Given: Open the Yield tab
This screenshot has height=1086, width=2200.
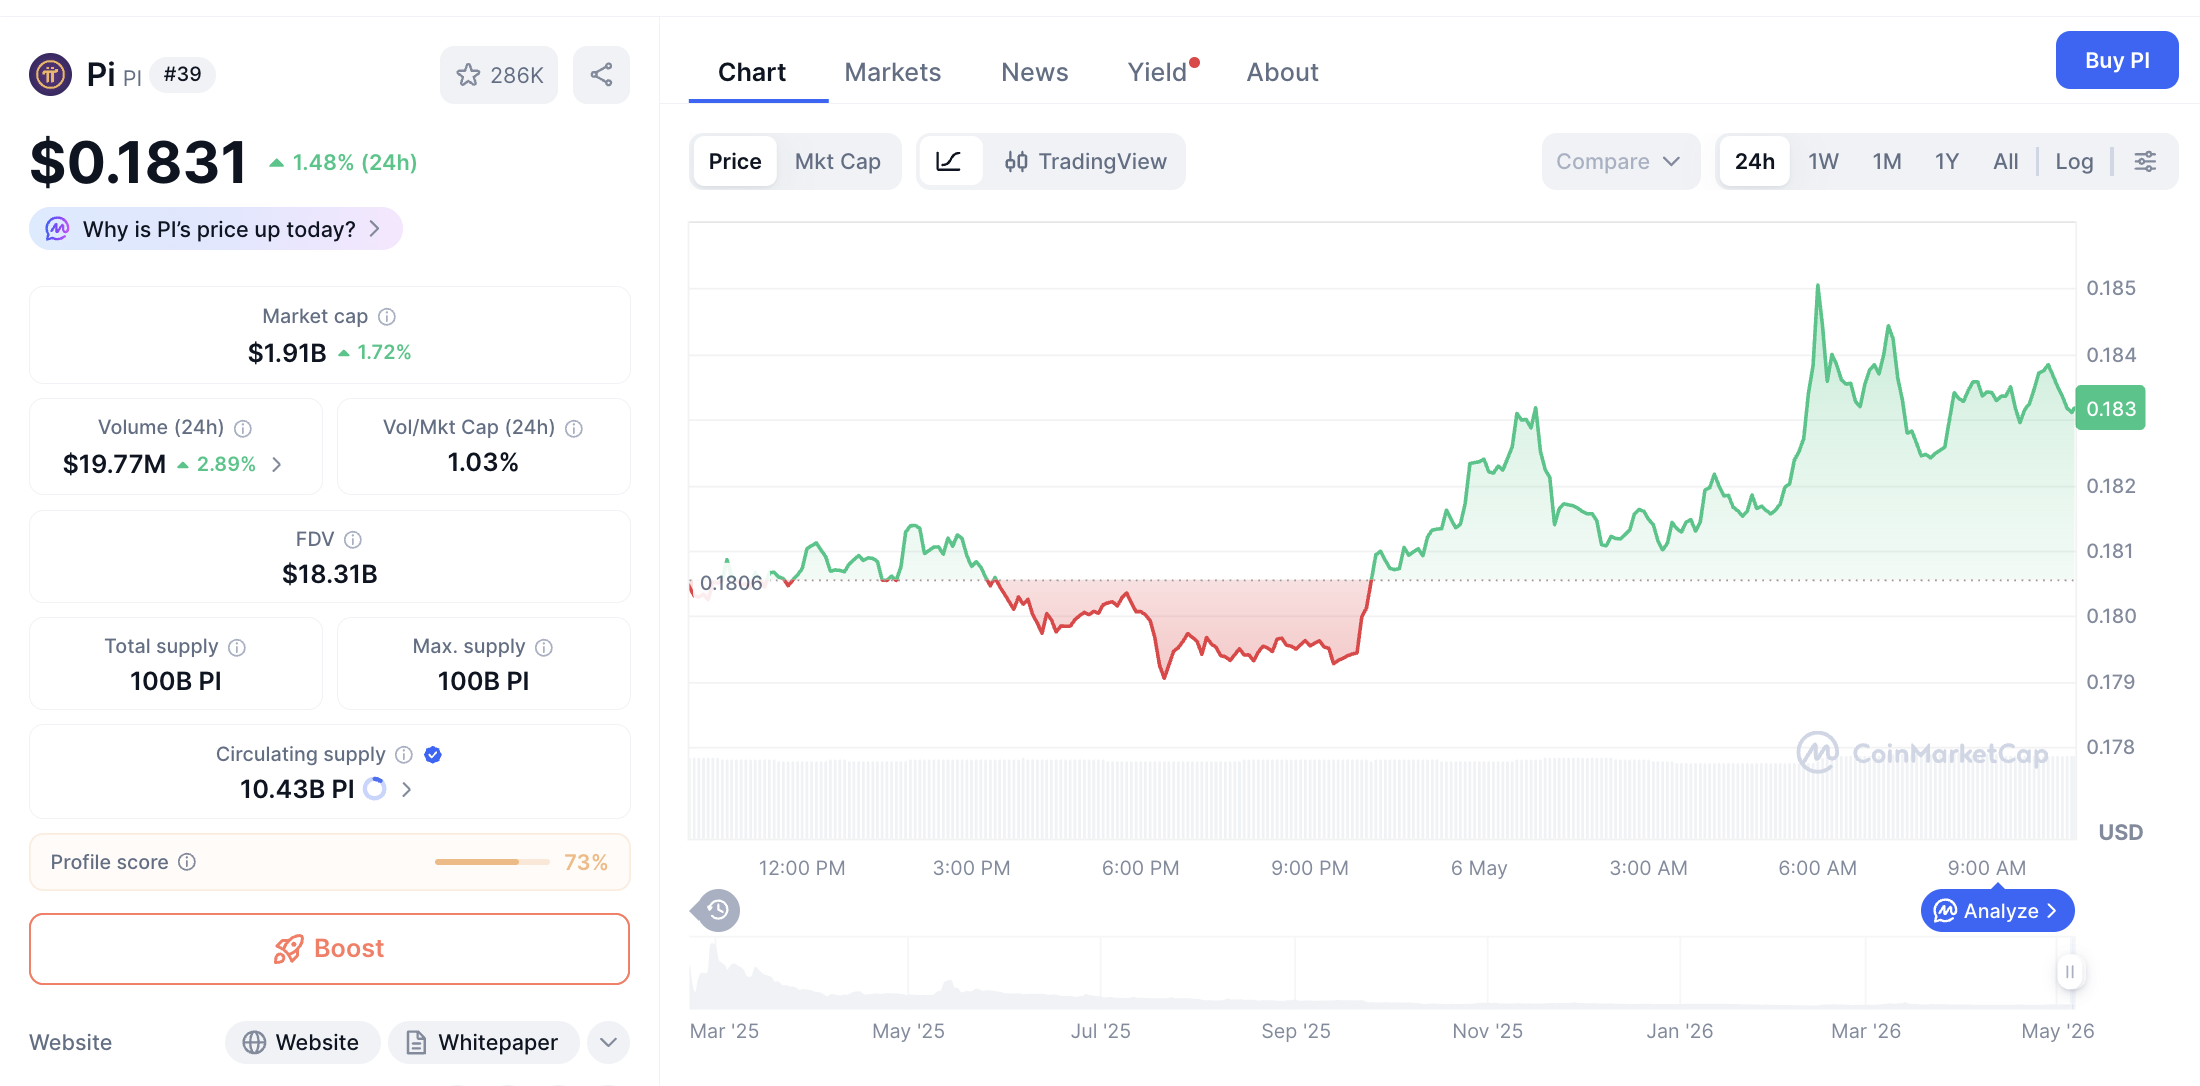Looking at the screenshot, I should pos(1160,72).
